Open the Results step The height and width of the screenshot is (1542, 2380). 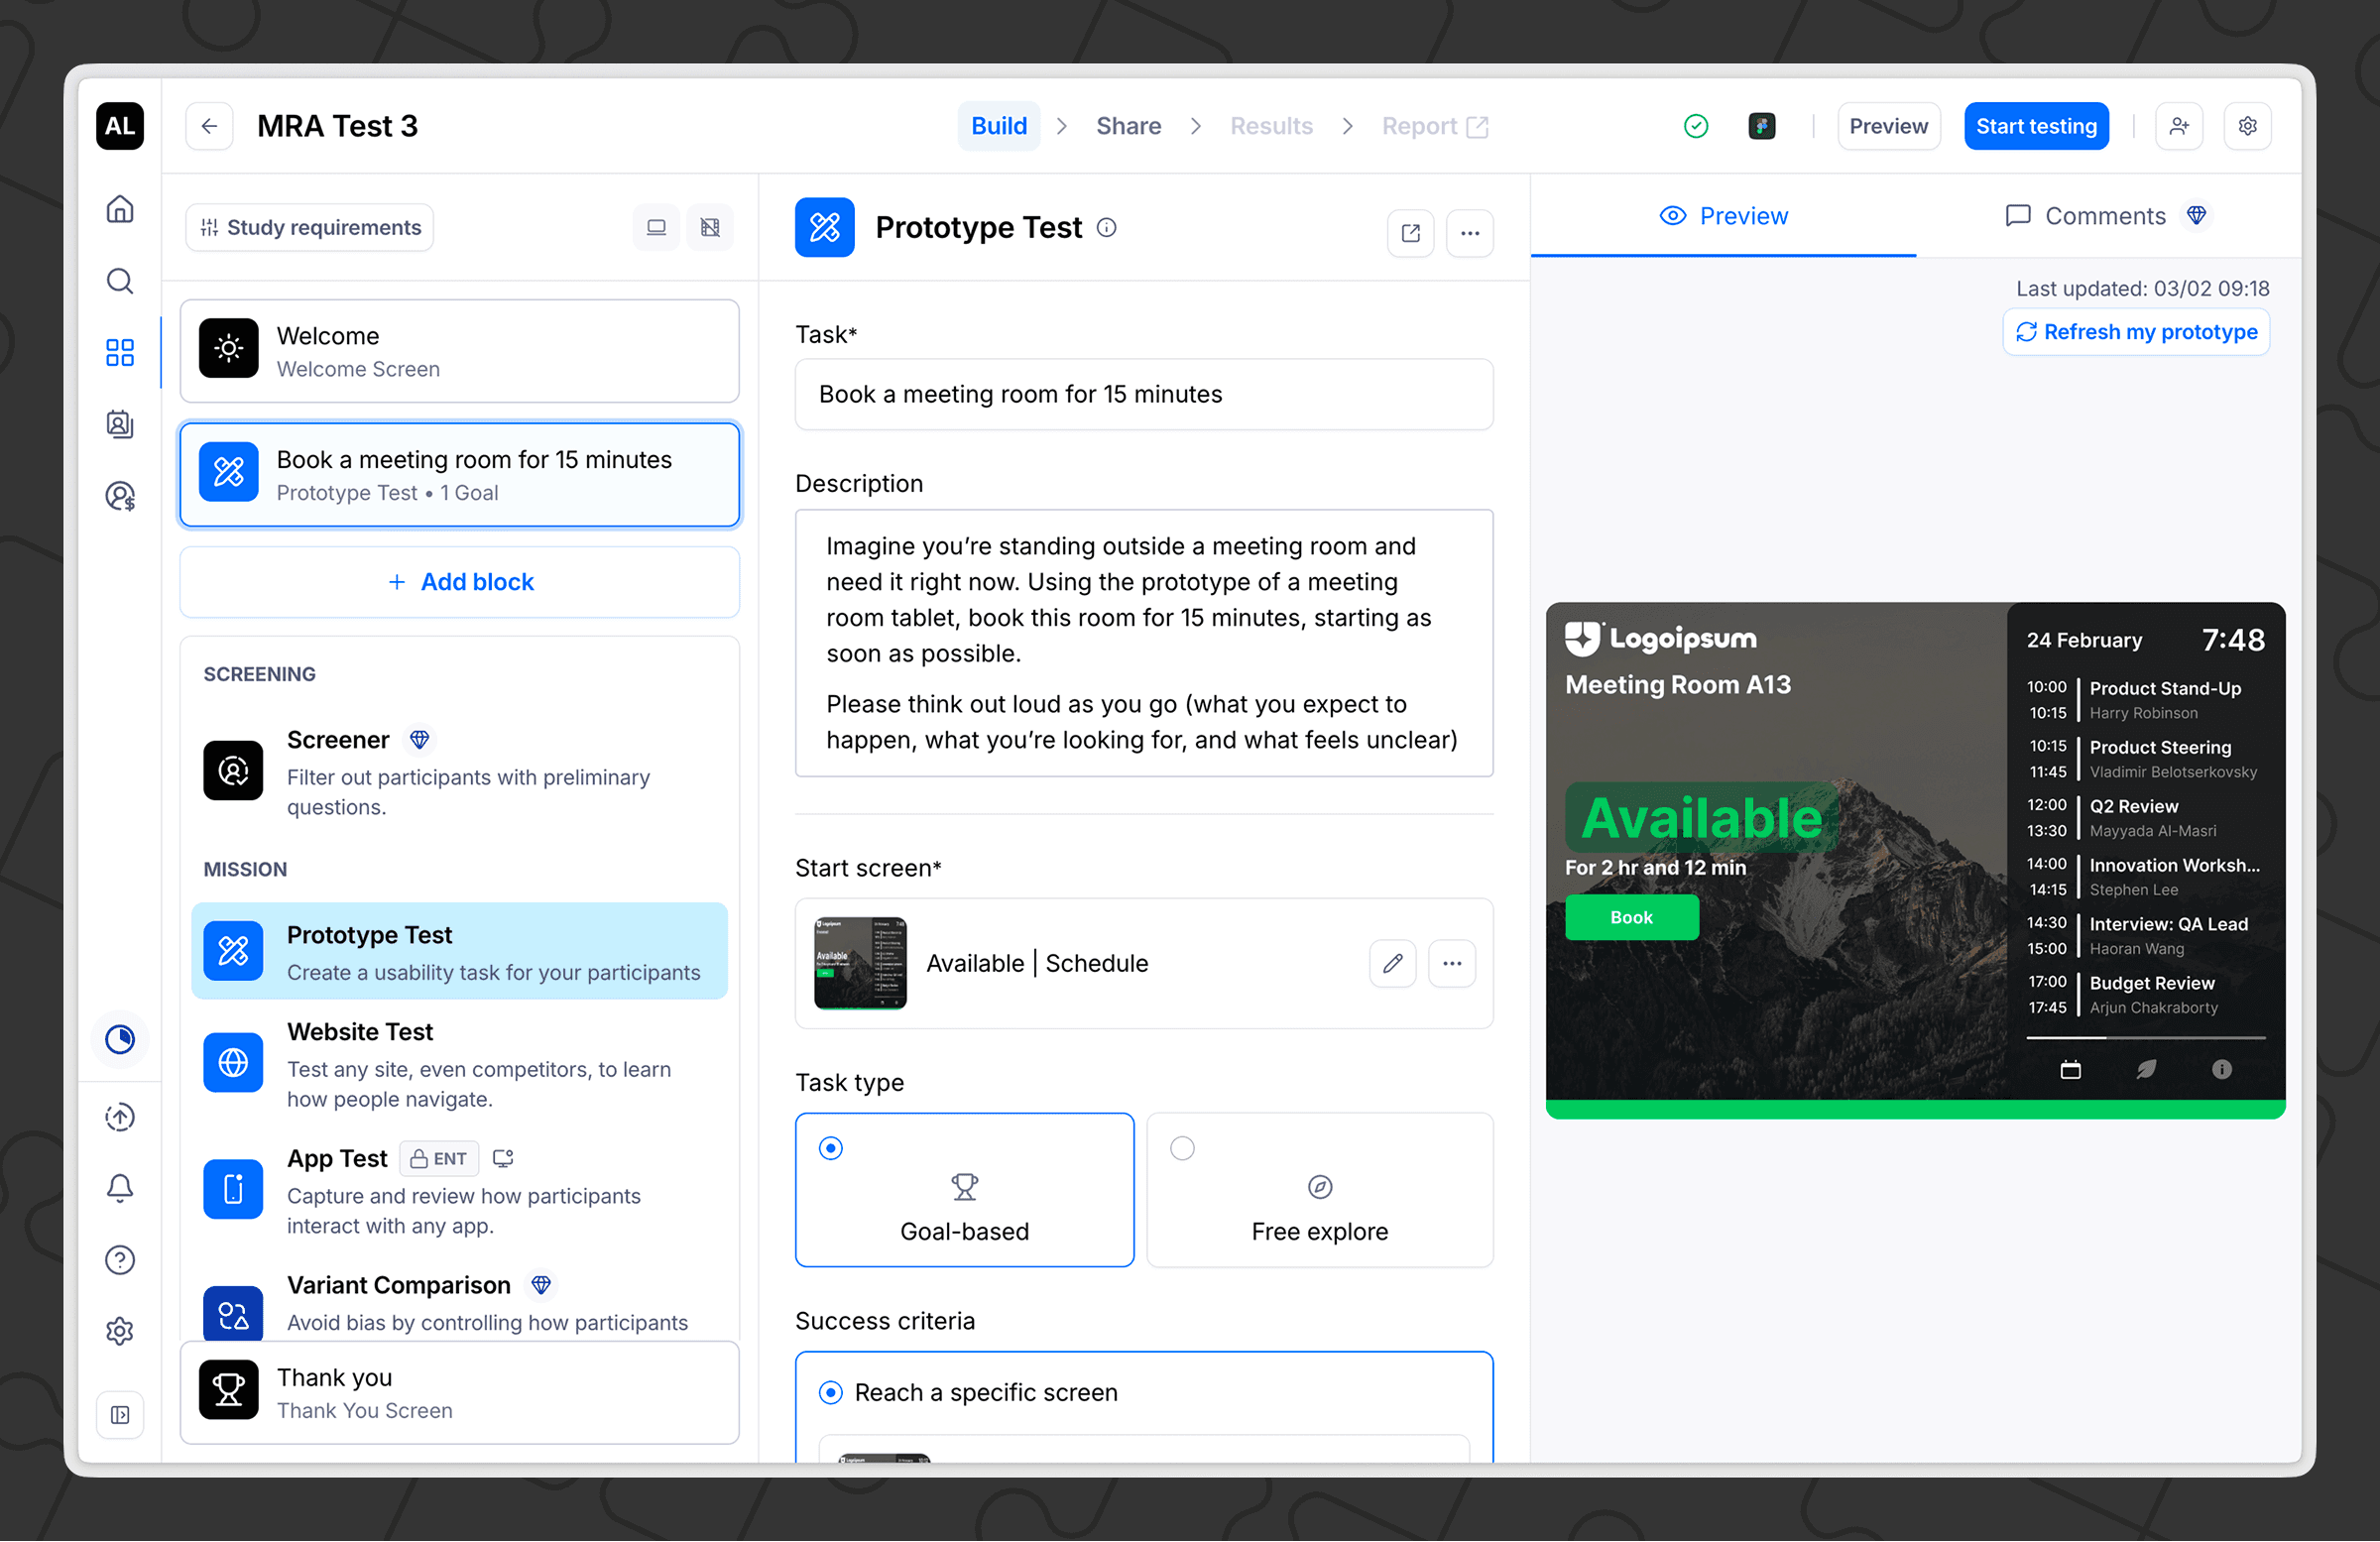coord(1271,126)
